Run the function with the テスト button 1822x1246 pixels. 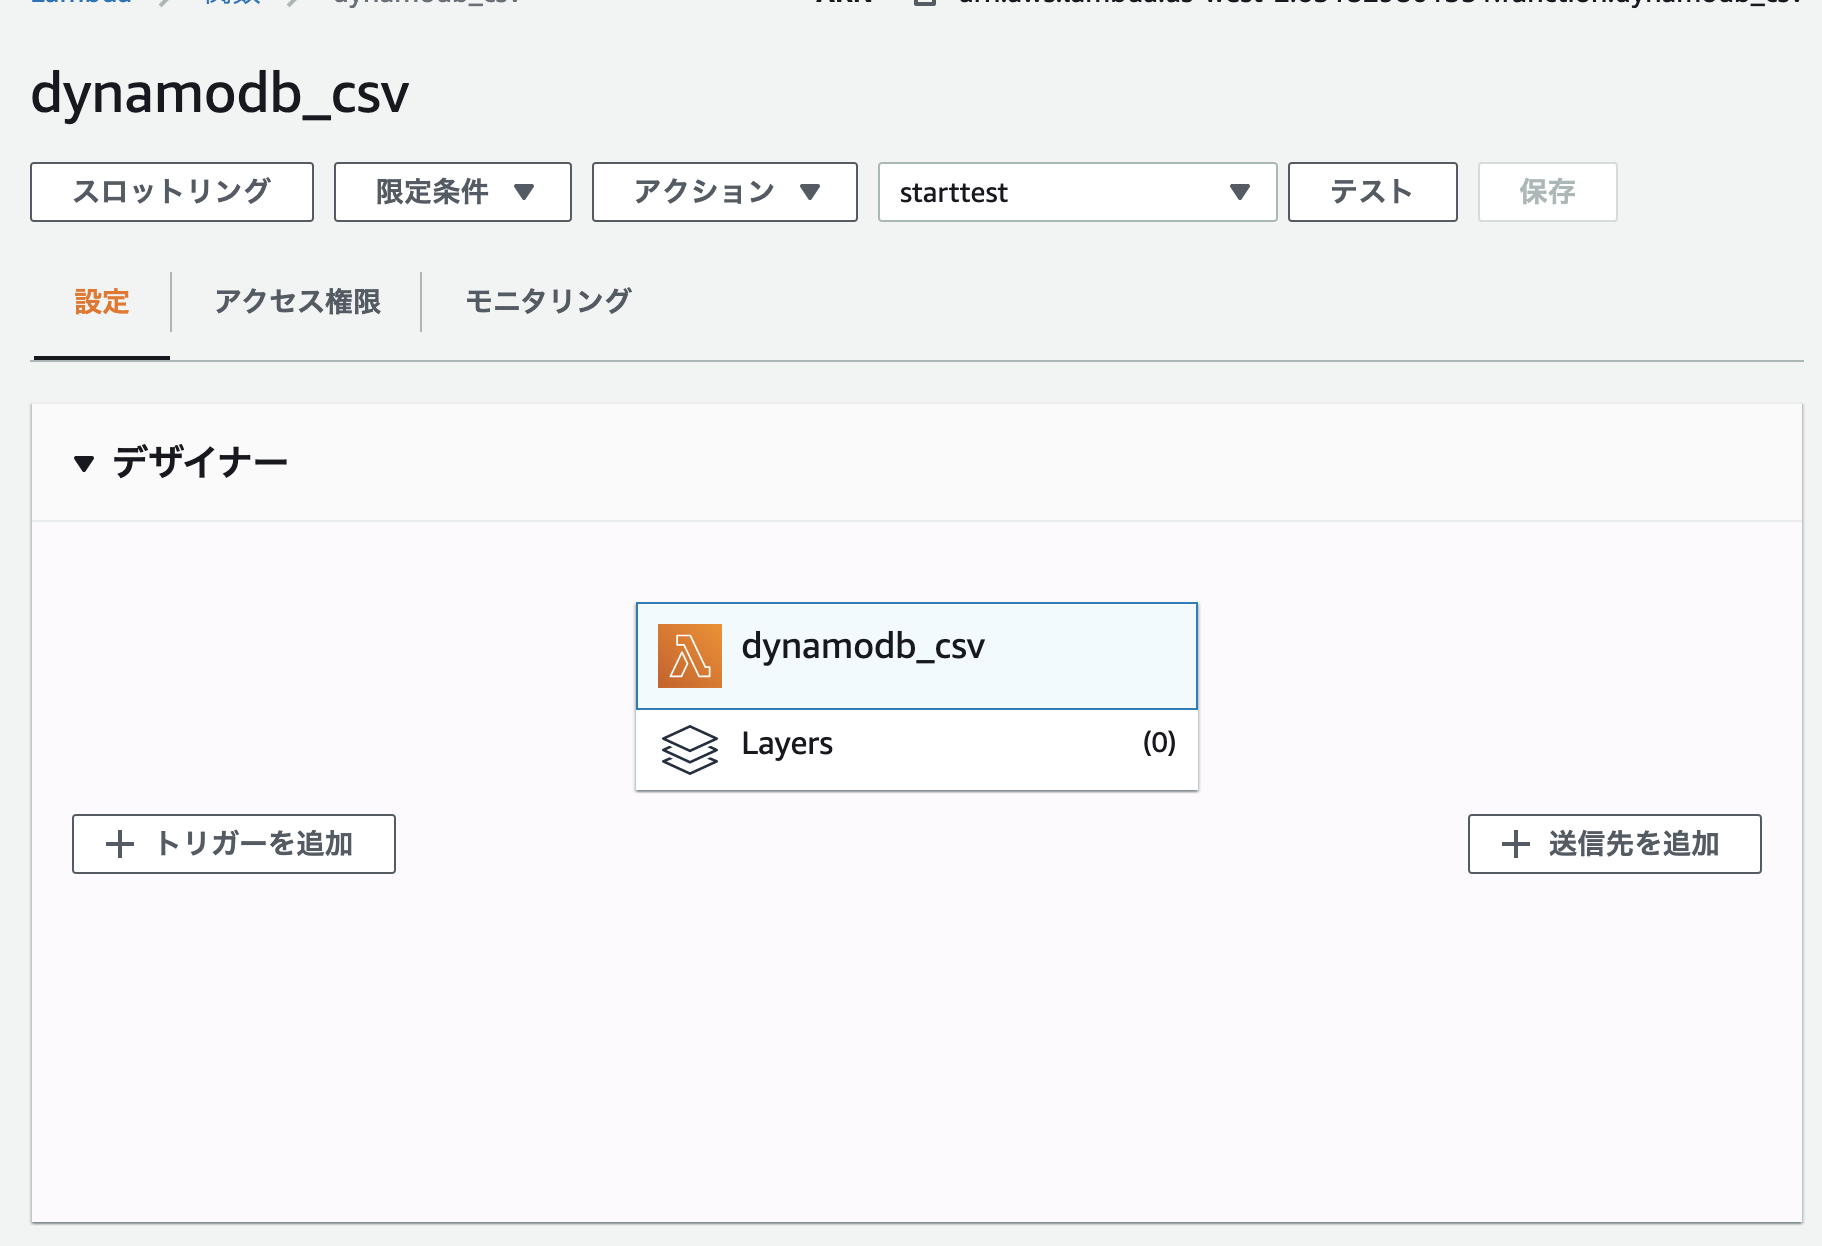pos(1371,192)
